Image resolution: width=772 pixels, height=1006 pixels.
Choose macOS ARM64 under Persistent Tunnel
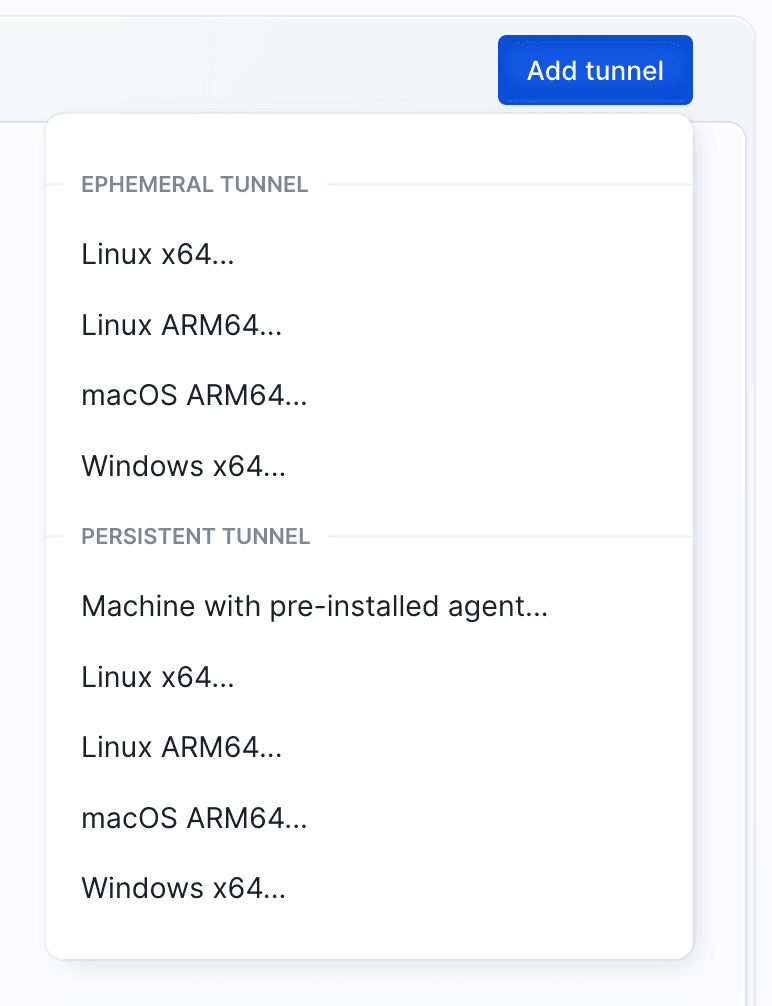(194, 818)
